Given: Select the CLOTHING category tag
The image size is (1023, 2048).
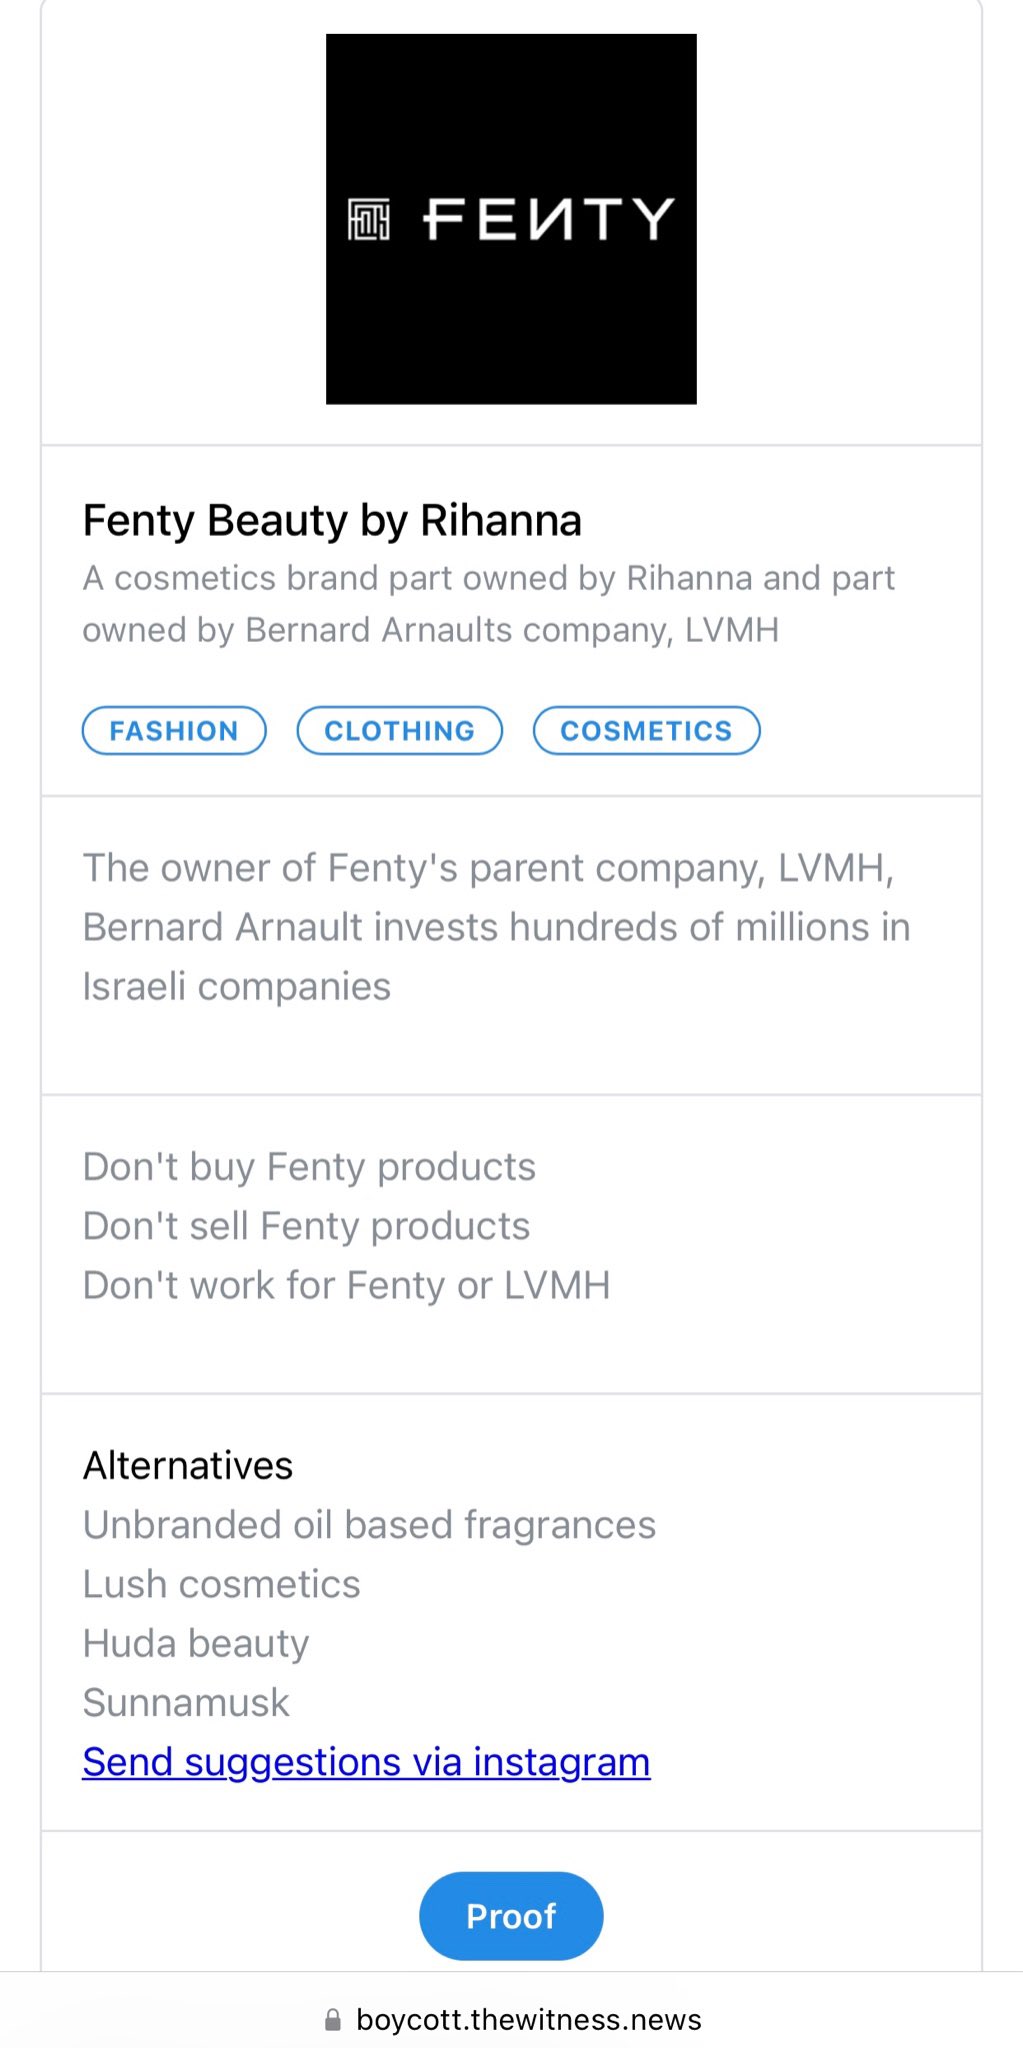Looking at the screenshot, I should coord(400,731).
